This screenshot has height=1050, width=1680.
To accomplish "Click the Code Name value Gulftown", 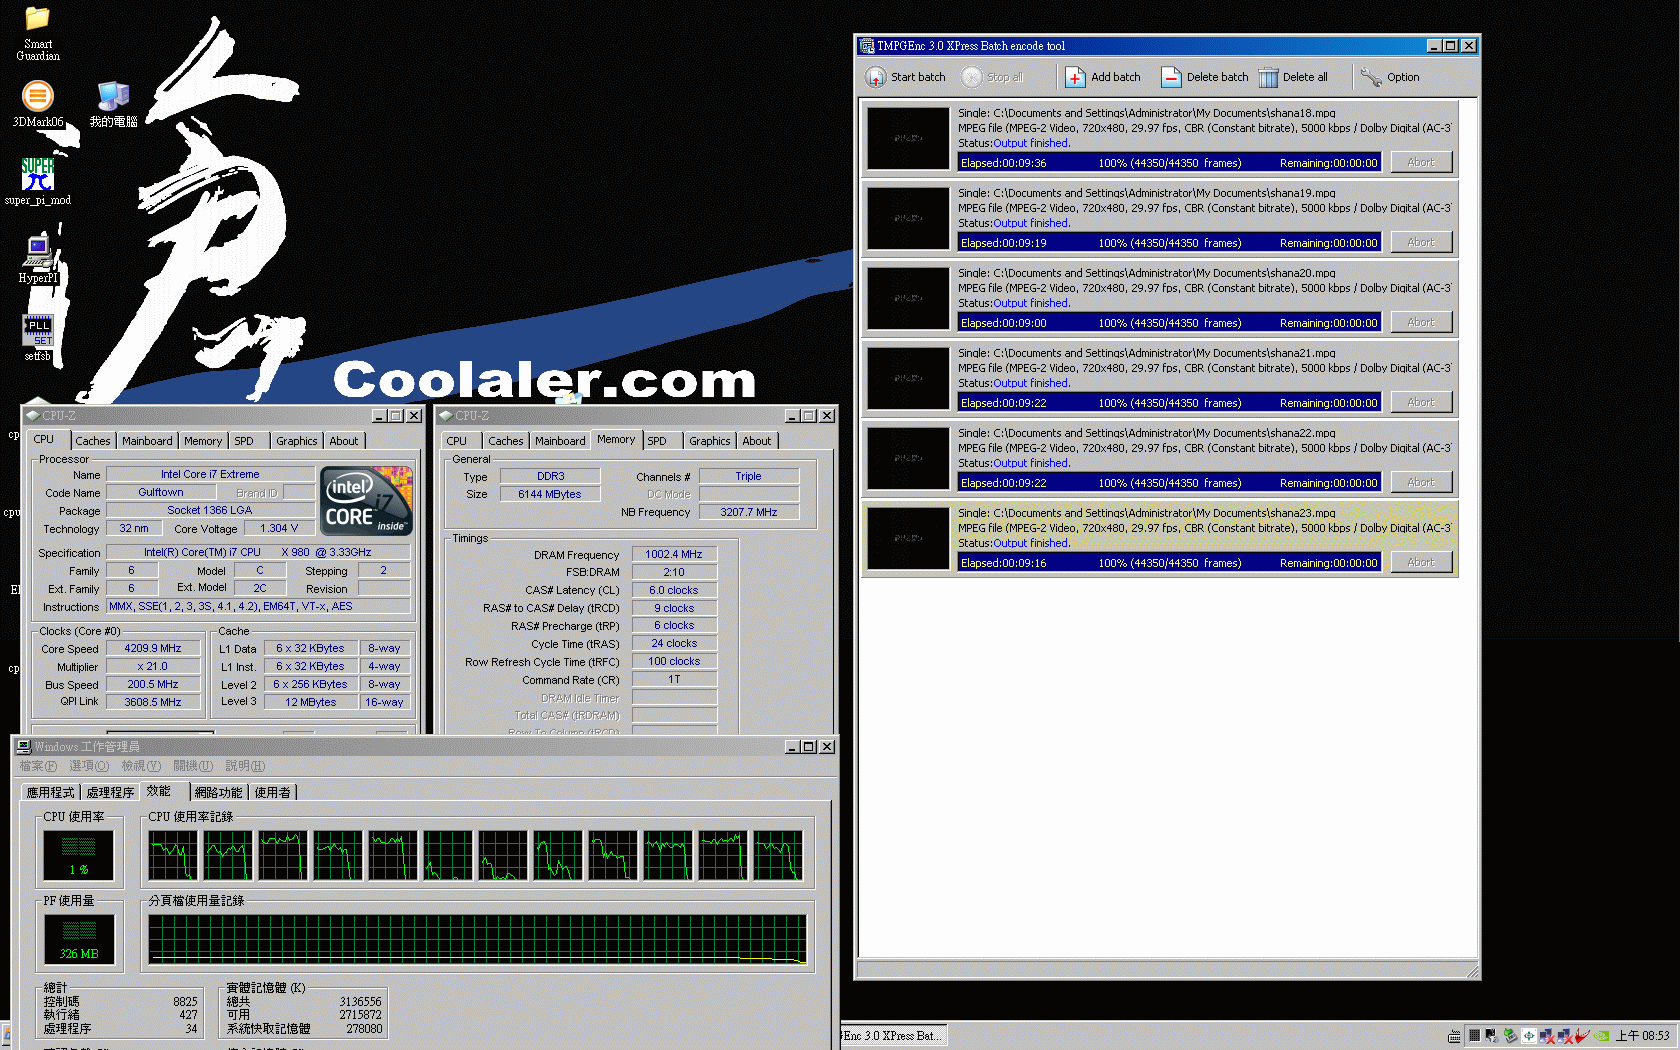I will point(161,492).
